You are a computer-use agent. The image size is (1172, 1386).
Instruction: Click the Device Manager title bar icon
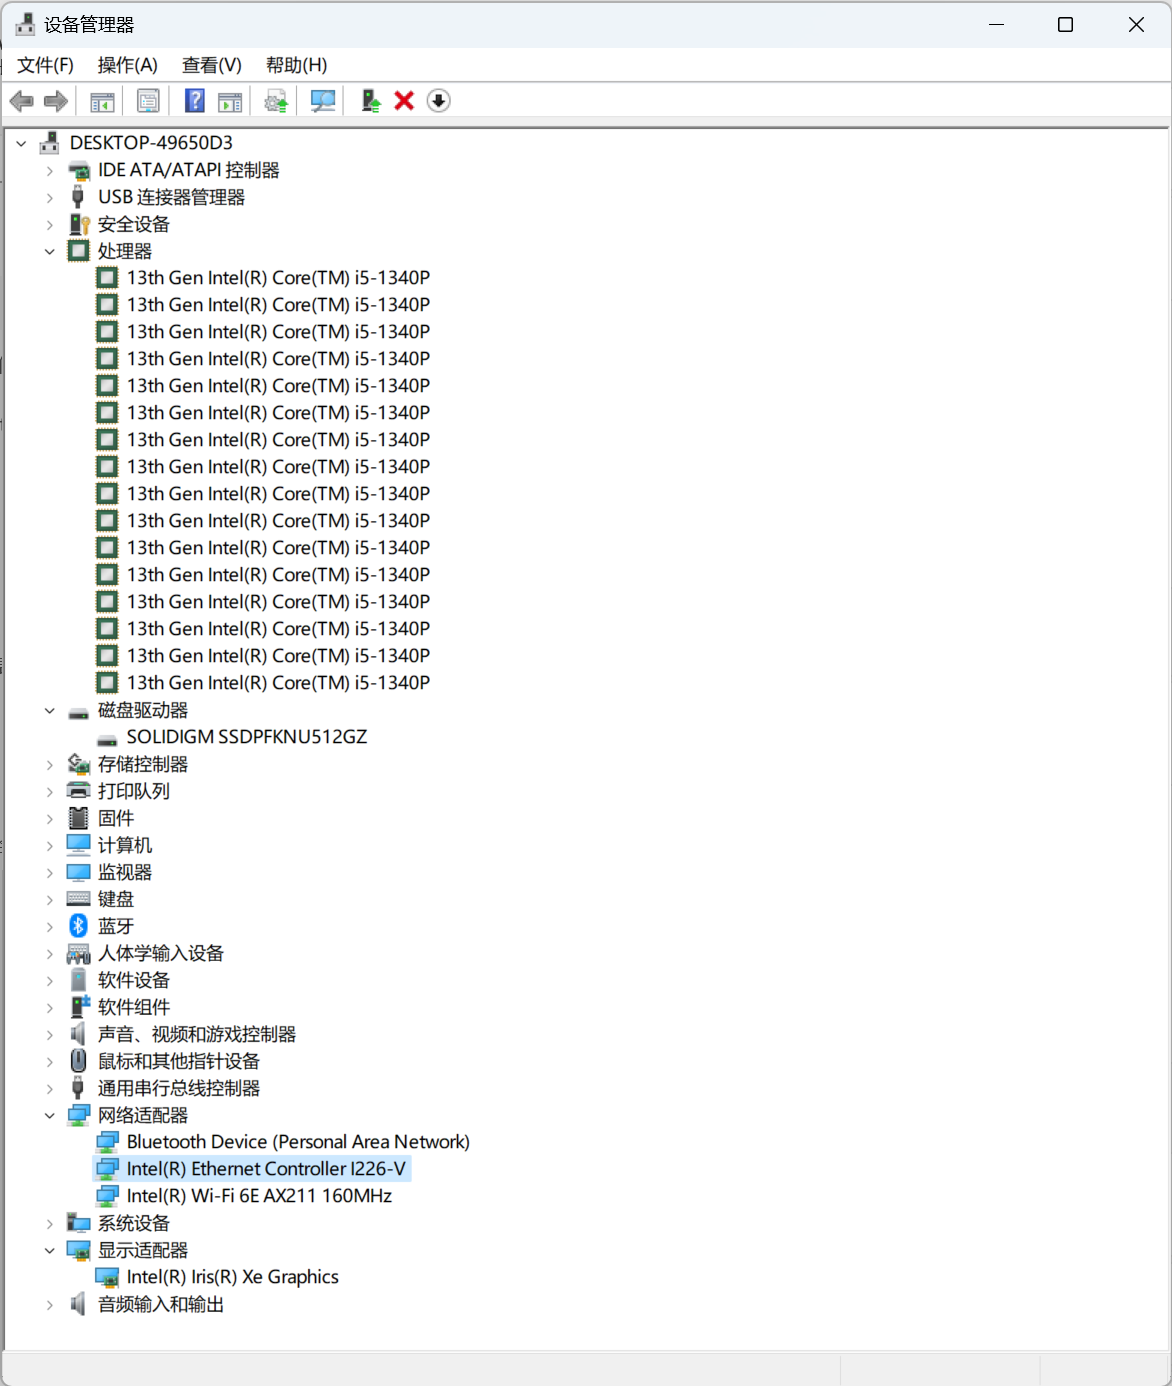pyautogui.click(x=25, y=24)
